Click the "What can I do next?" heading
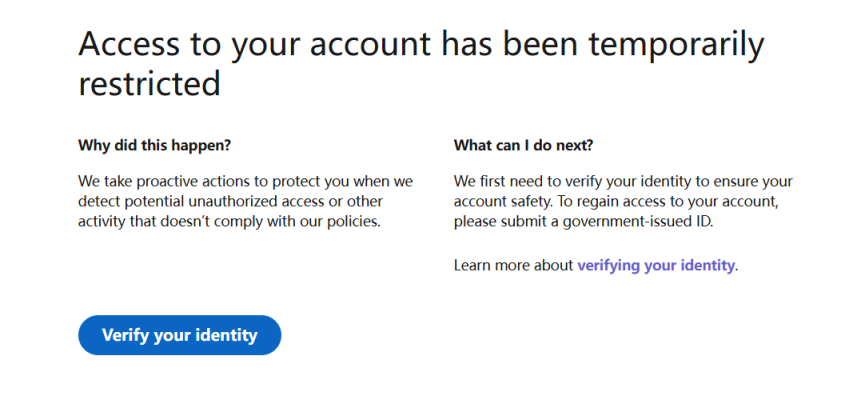This screenshot has height=404, width=861. [x=524, y=145]
